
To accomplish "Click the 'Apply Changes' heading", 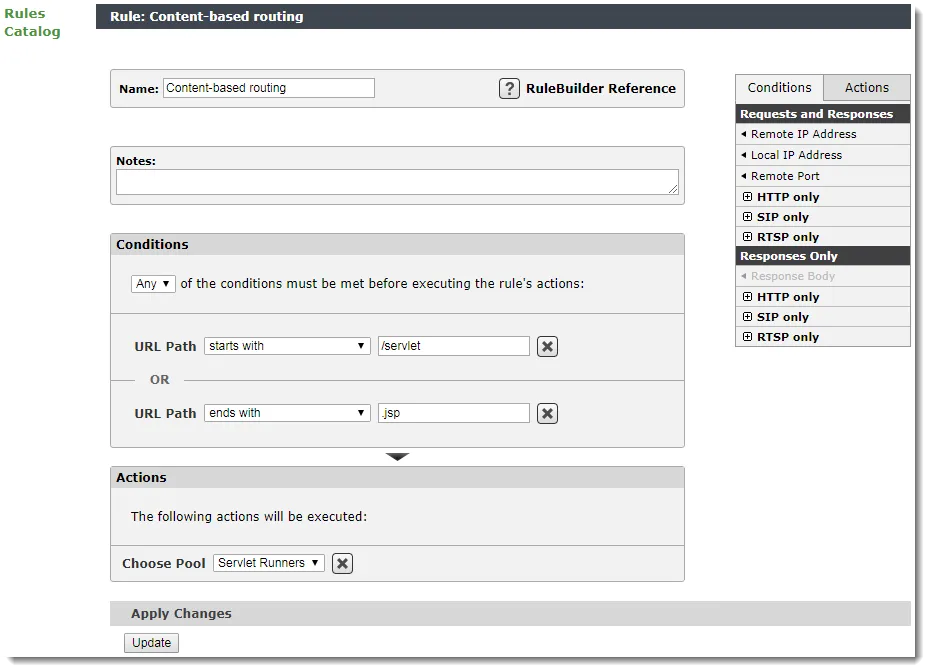I will click(181, 614).
